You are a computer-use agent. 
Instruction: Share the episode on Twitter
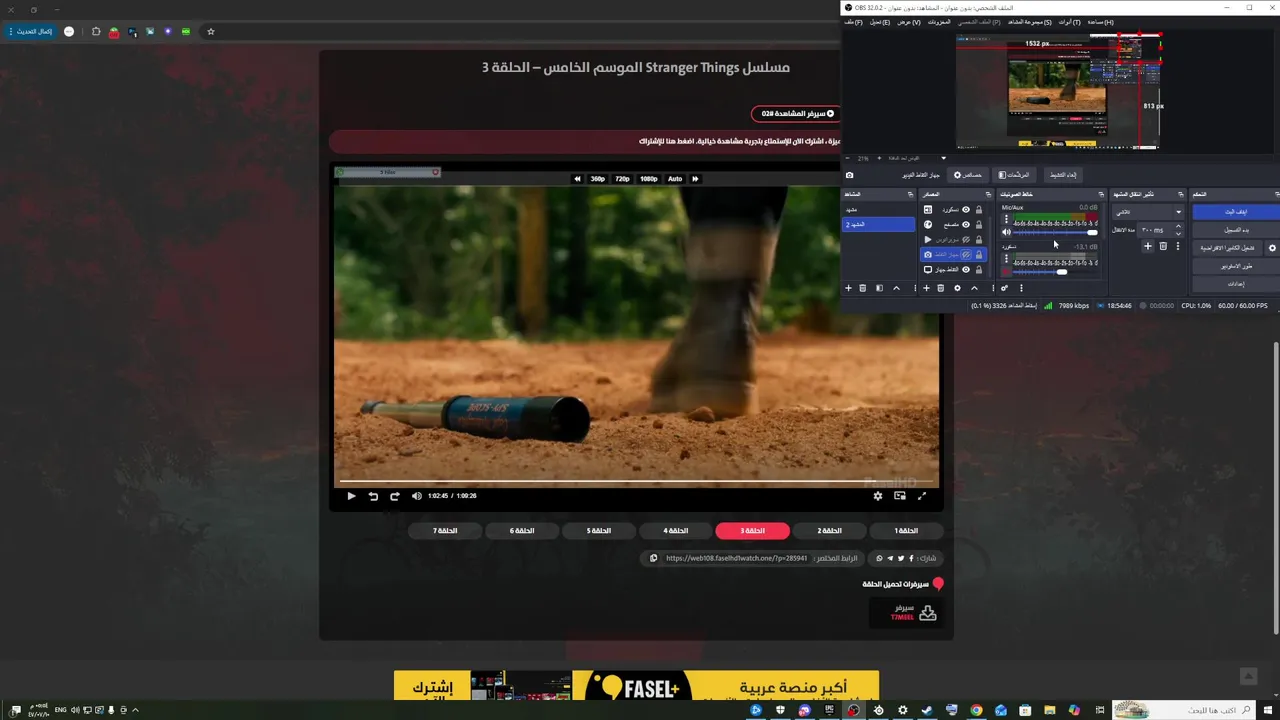(x=901, y=558)
